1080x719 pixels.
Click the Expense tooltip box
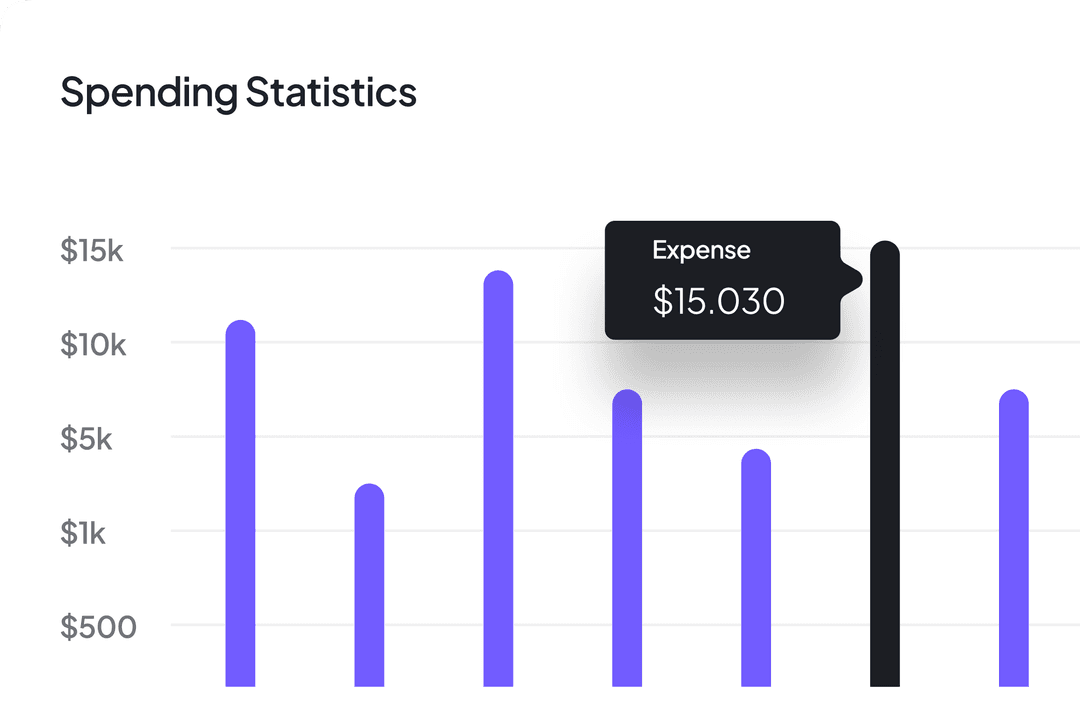tap(723, 280)
